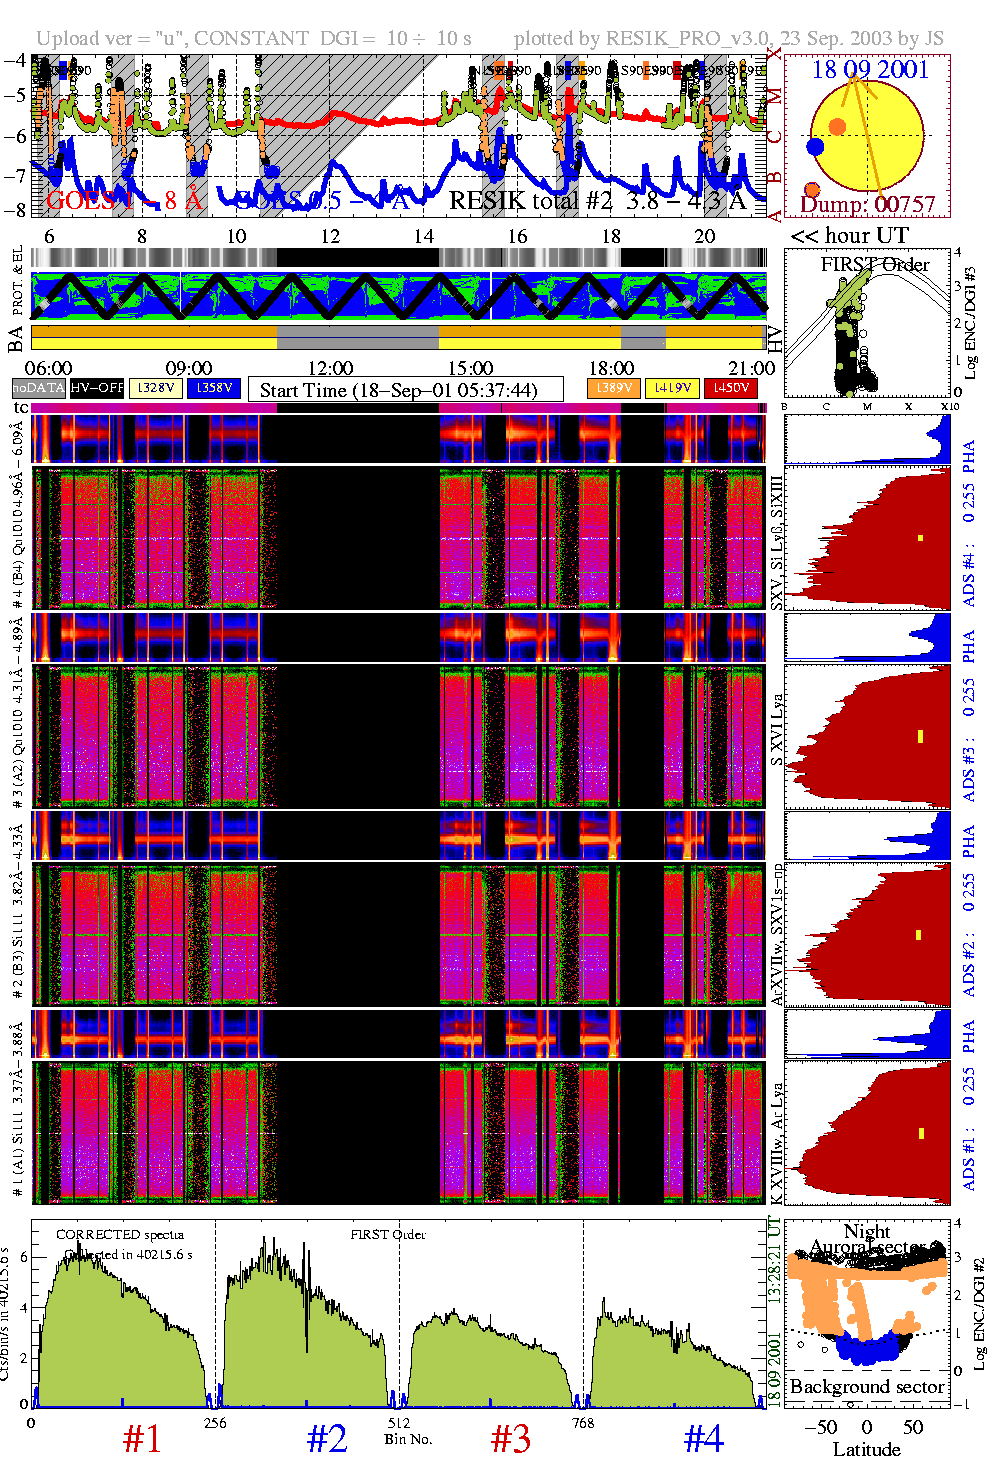Click the red #1 spectrum channel label
The width and height of the screenshot is (1004, 1477).
142,1439
